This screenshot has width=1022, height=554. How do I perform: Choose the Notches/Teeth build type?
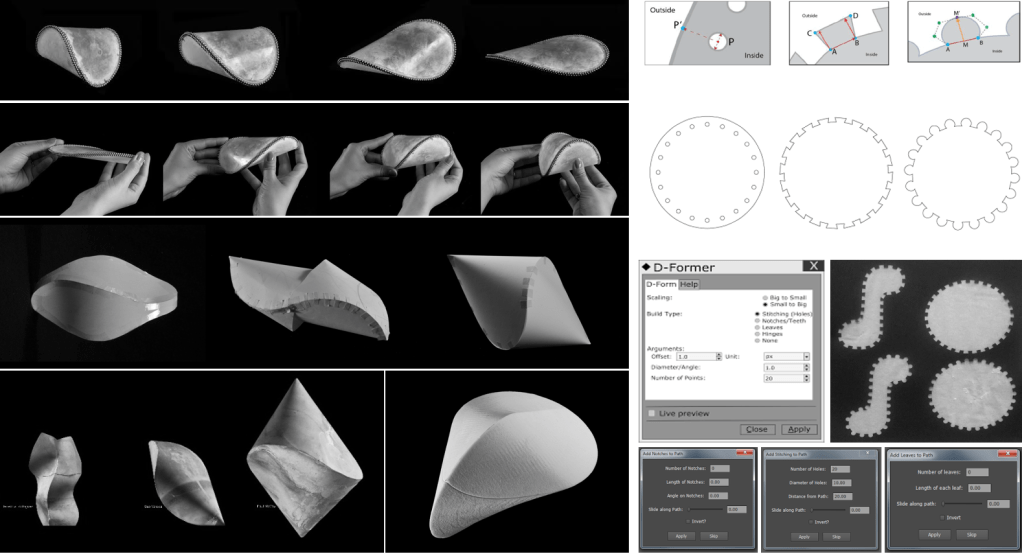point(756,320)
